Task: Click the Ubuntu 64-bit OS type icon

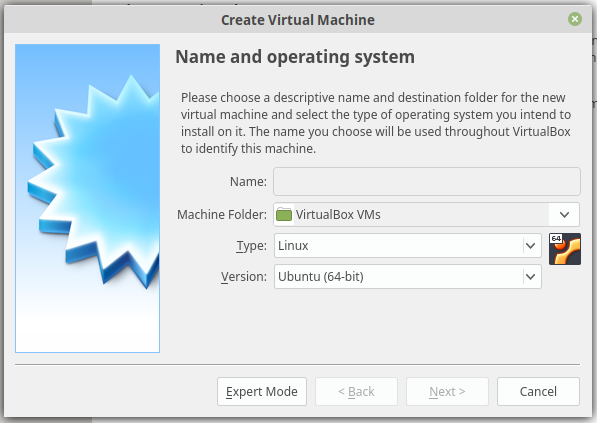Action: 565,249
